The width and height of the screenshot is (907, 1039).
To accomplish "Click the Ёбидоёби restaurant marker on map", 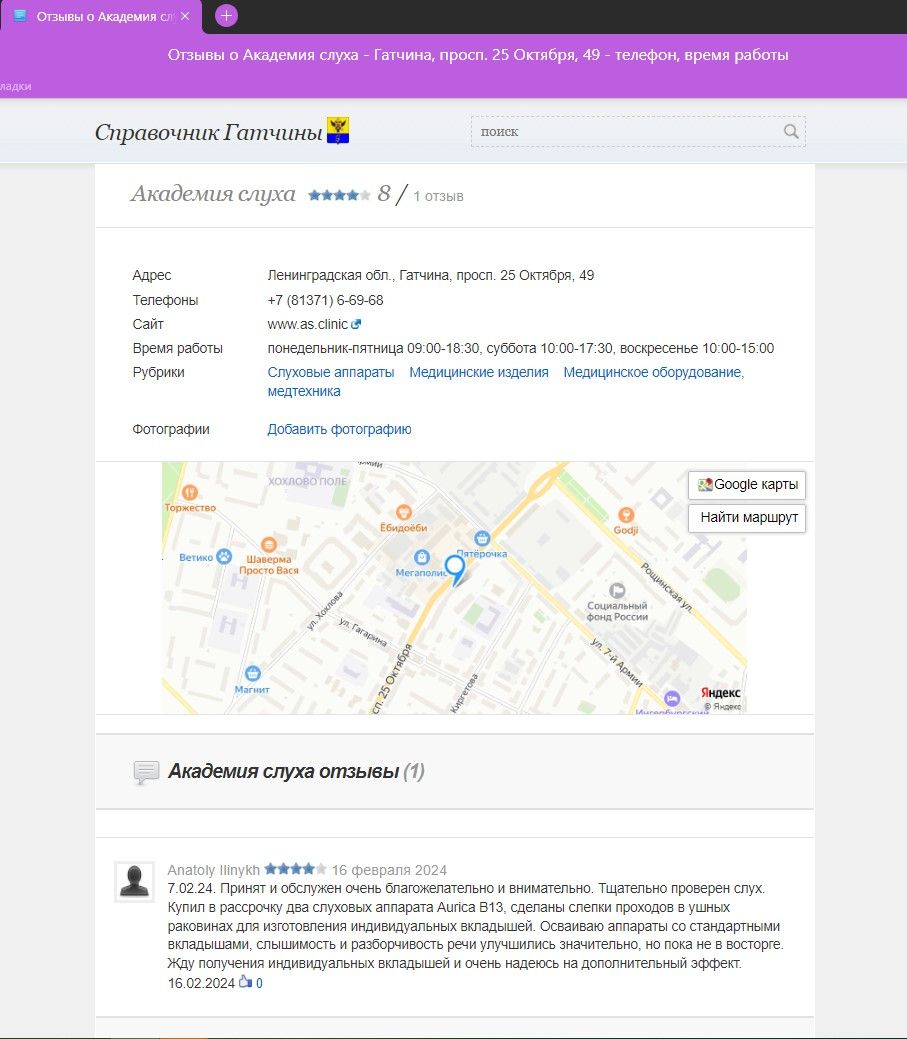I will tap(403, 511).
